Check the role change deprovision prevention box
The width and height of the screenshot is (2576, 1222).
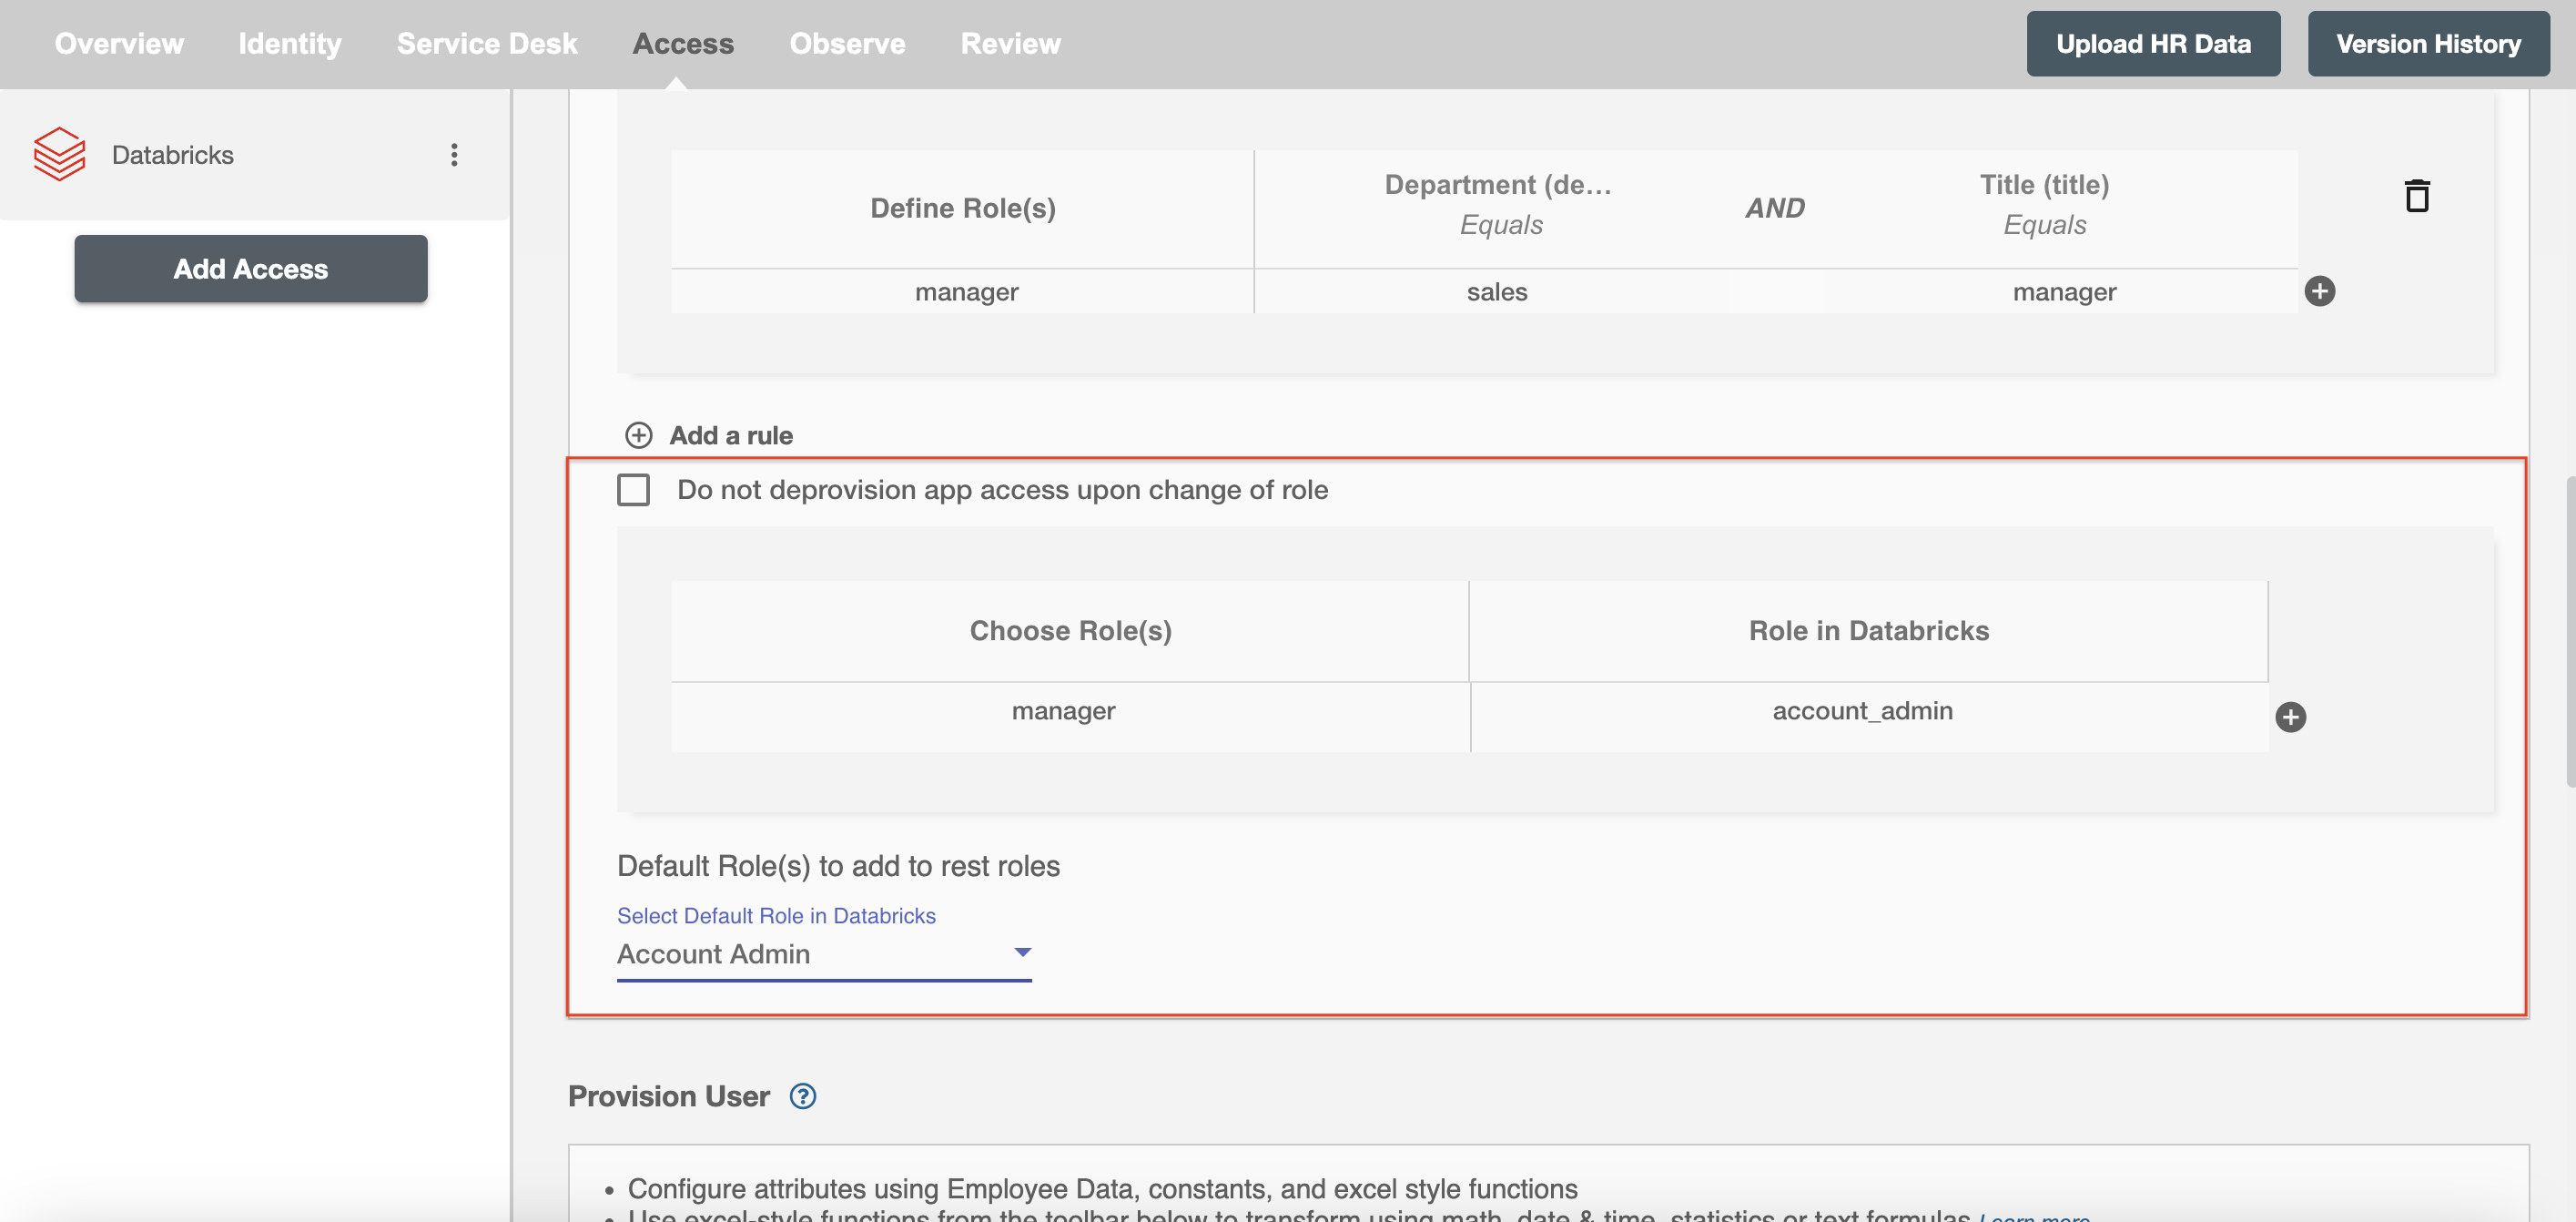click(x=634, y=488)
